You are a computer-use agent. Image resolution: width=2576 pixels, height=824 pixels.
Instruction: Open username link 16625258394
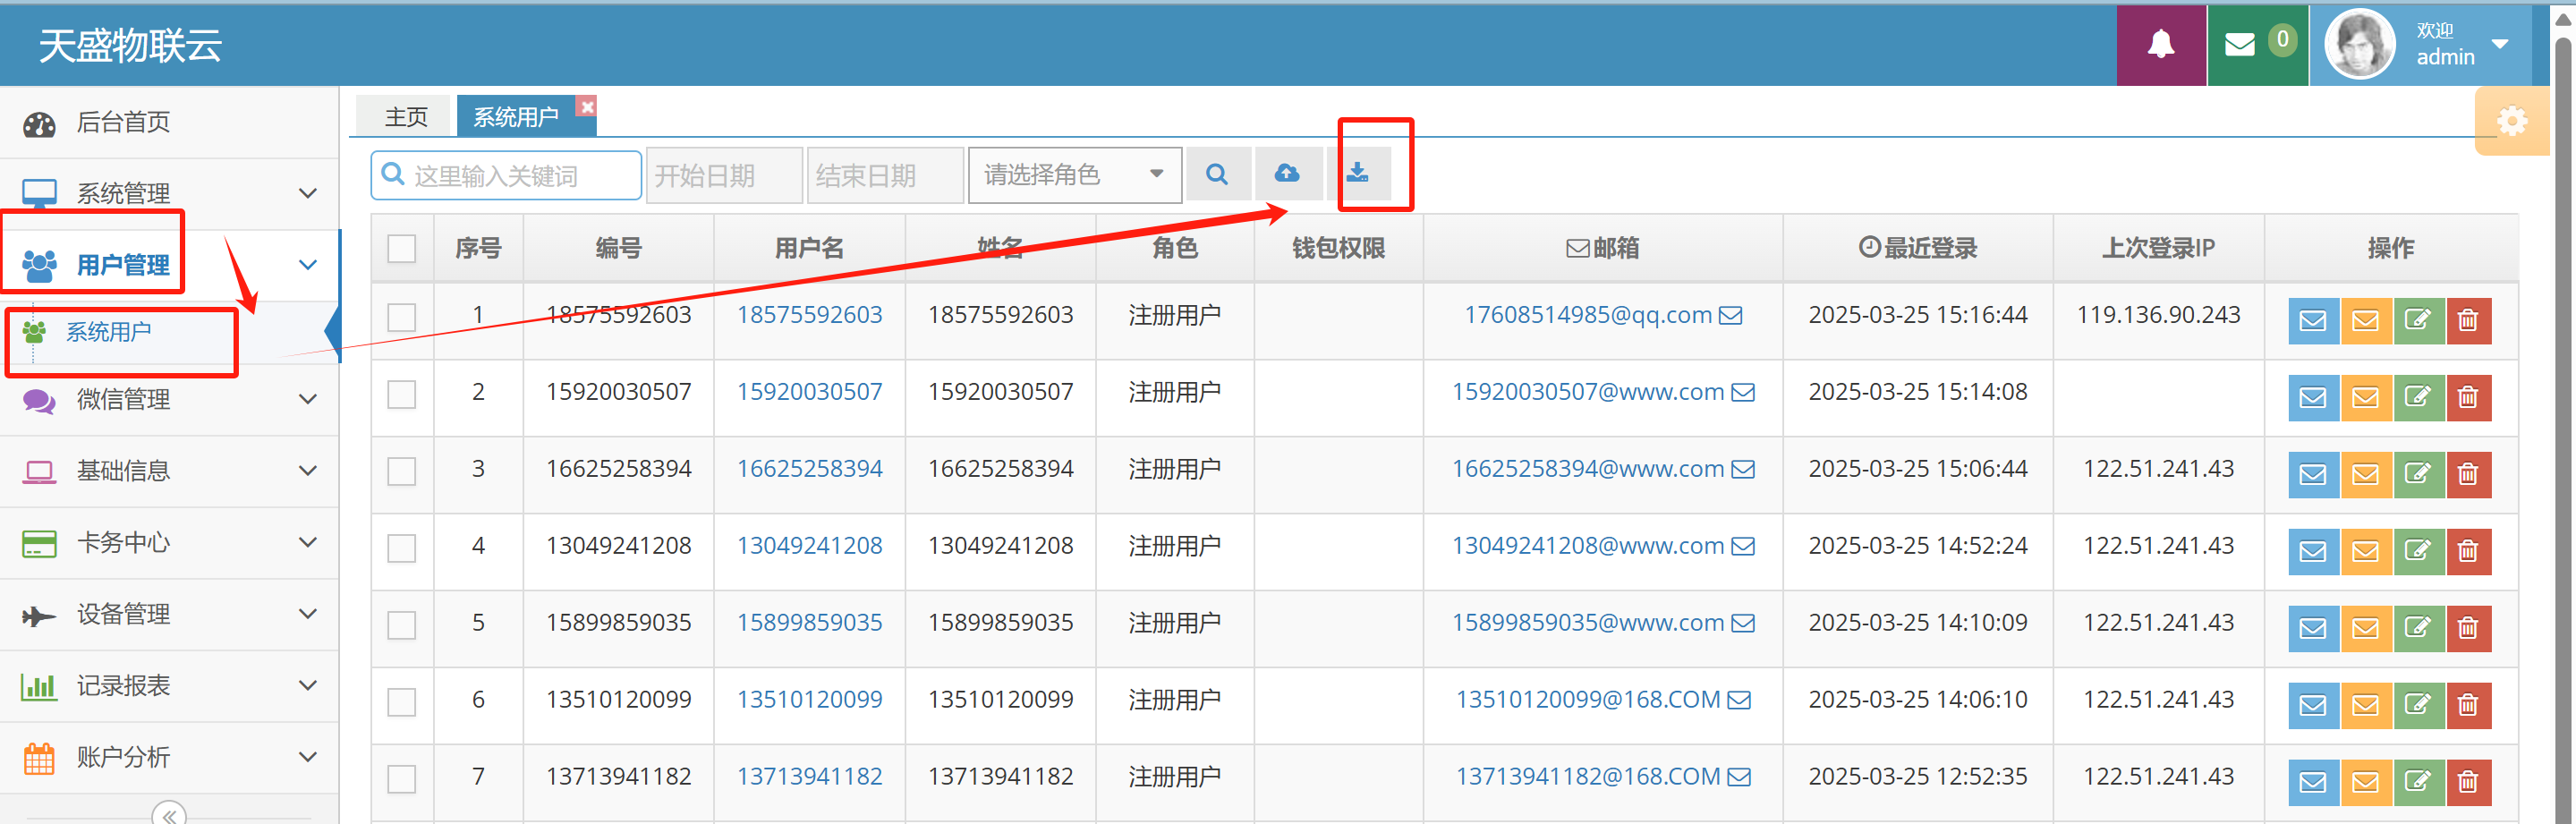click(809, 469)
